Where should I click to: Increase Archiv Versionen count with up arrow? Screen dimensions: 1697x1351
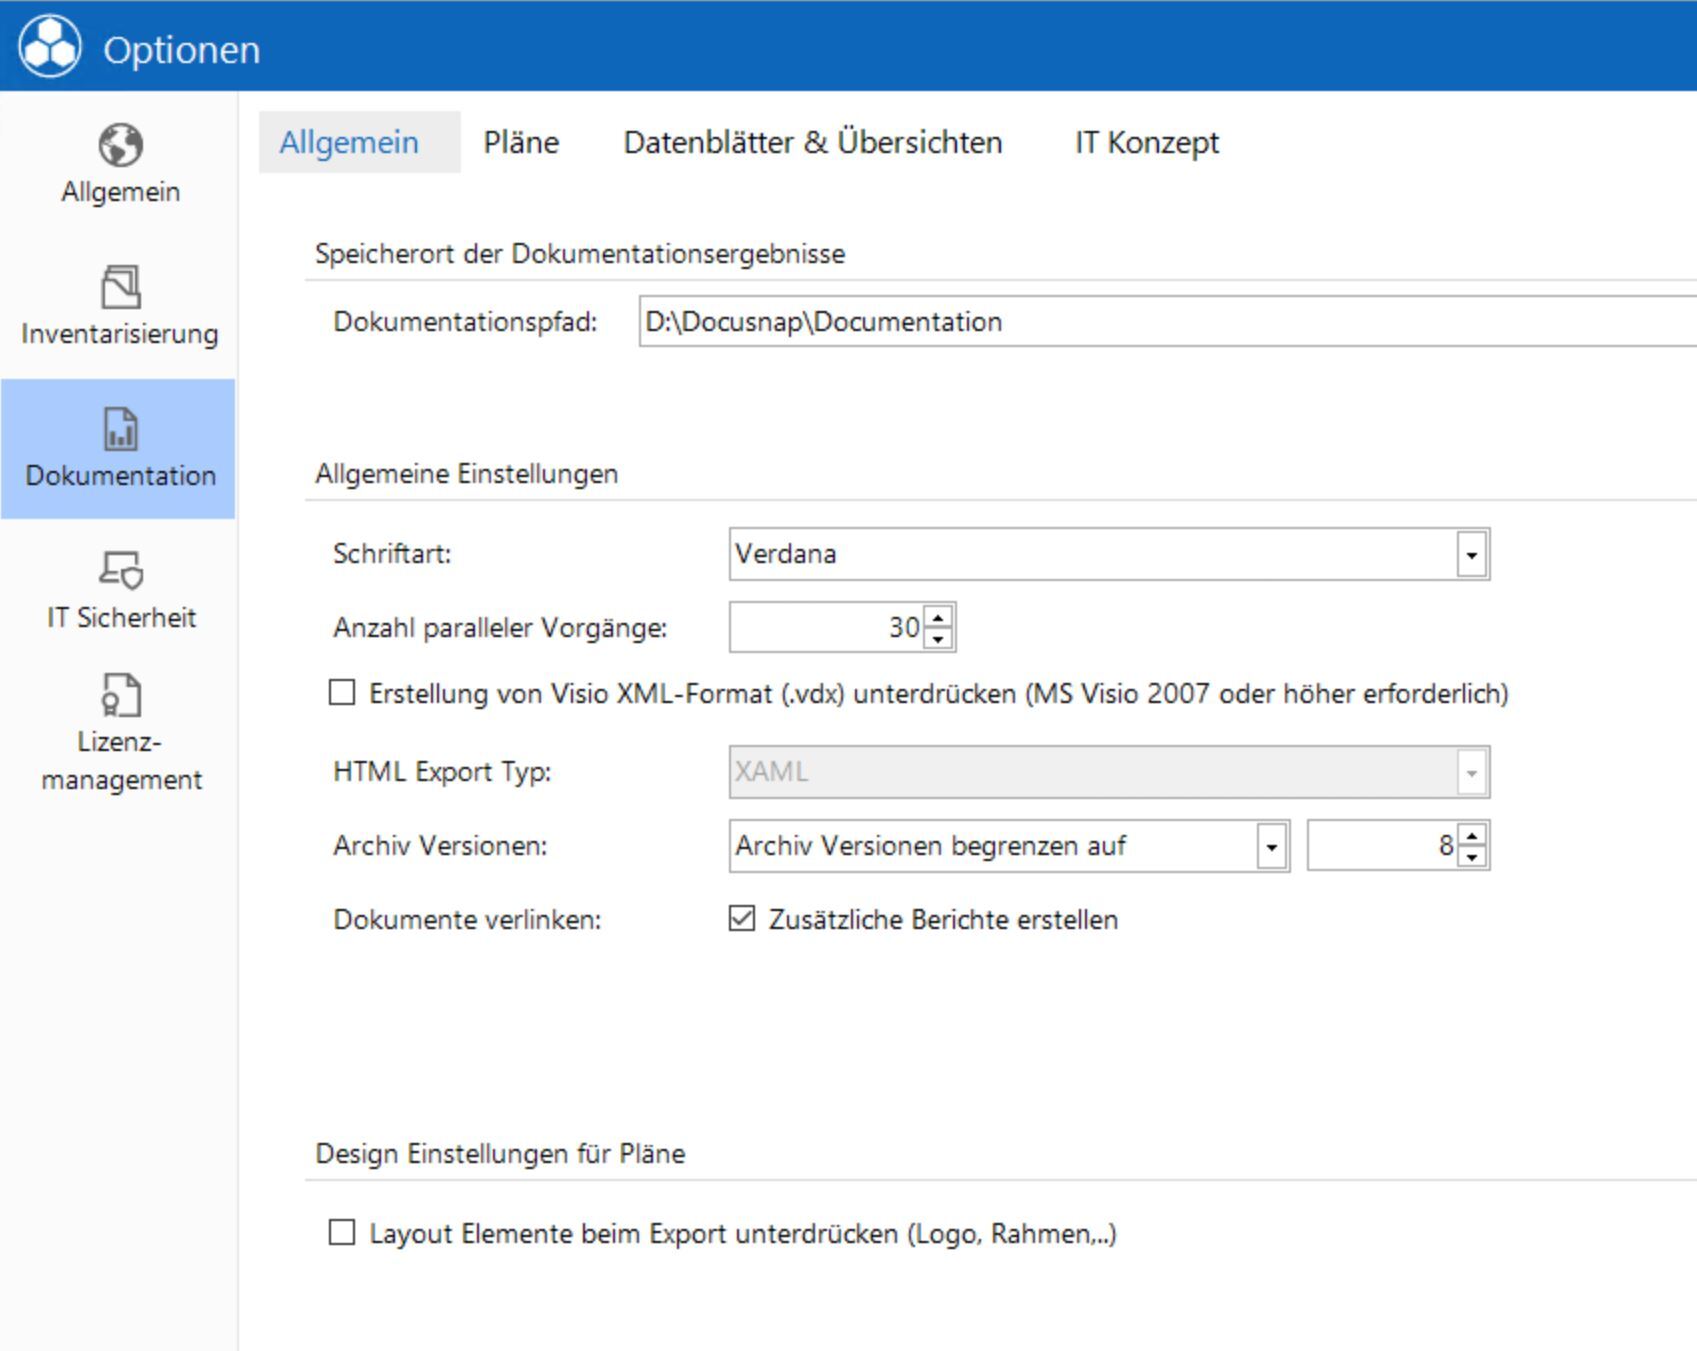point(1471,835)
